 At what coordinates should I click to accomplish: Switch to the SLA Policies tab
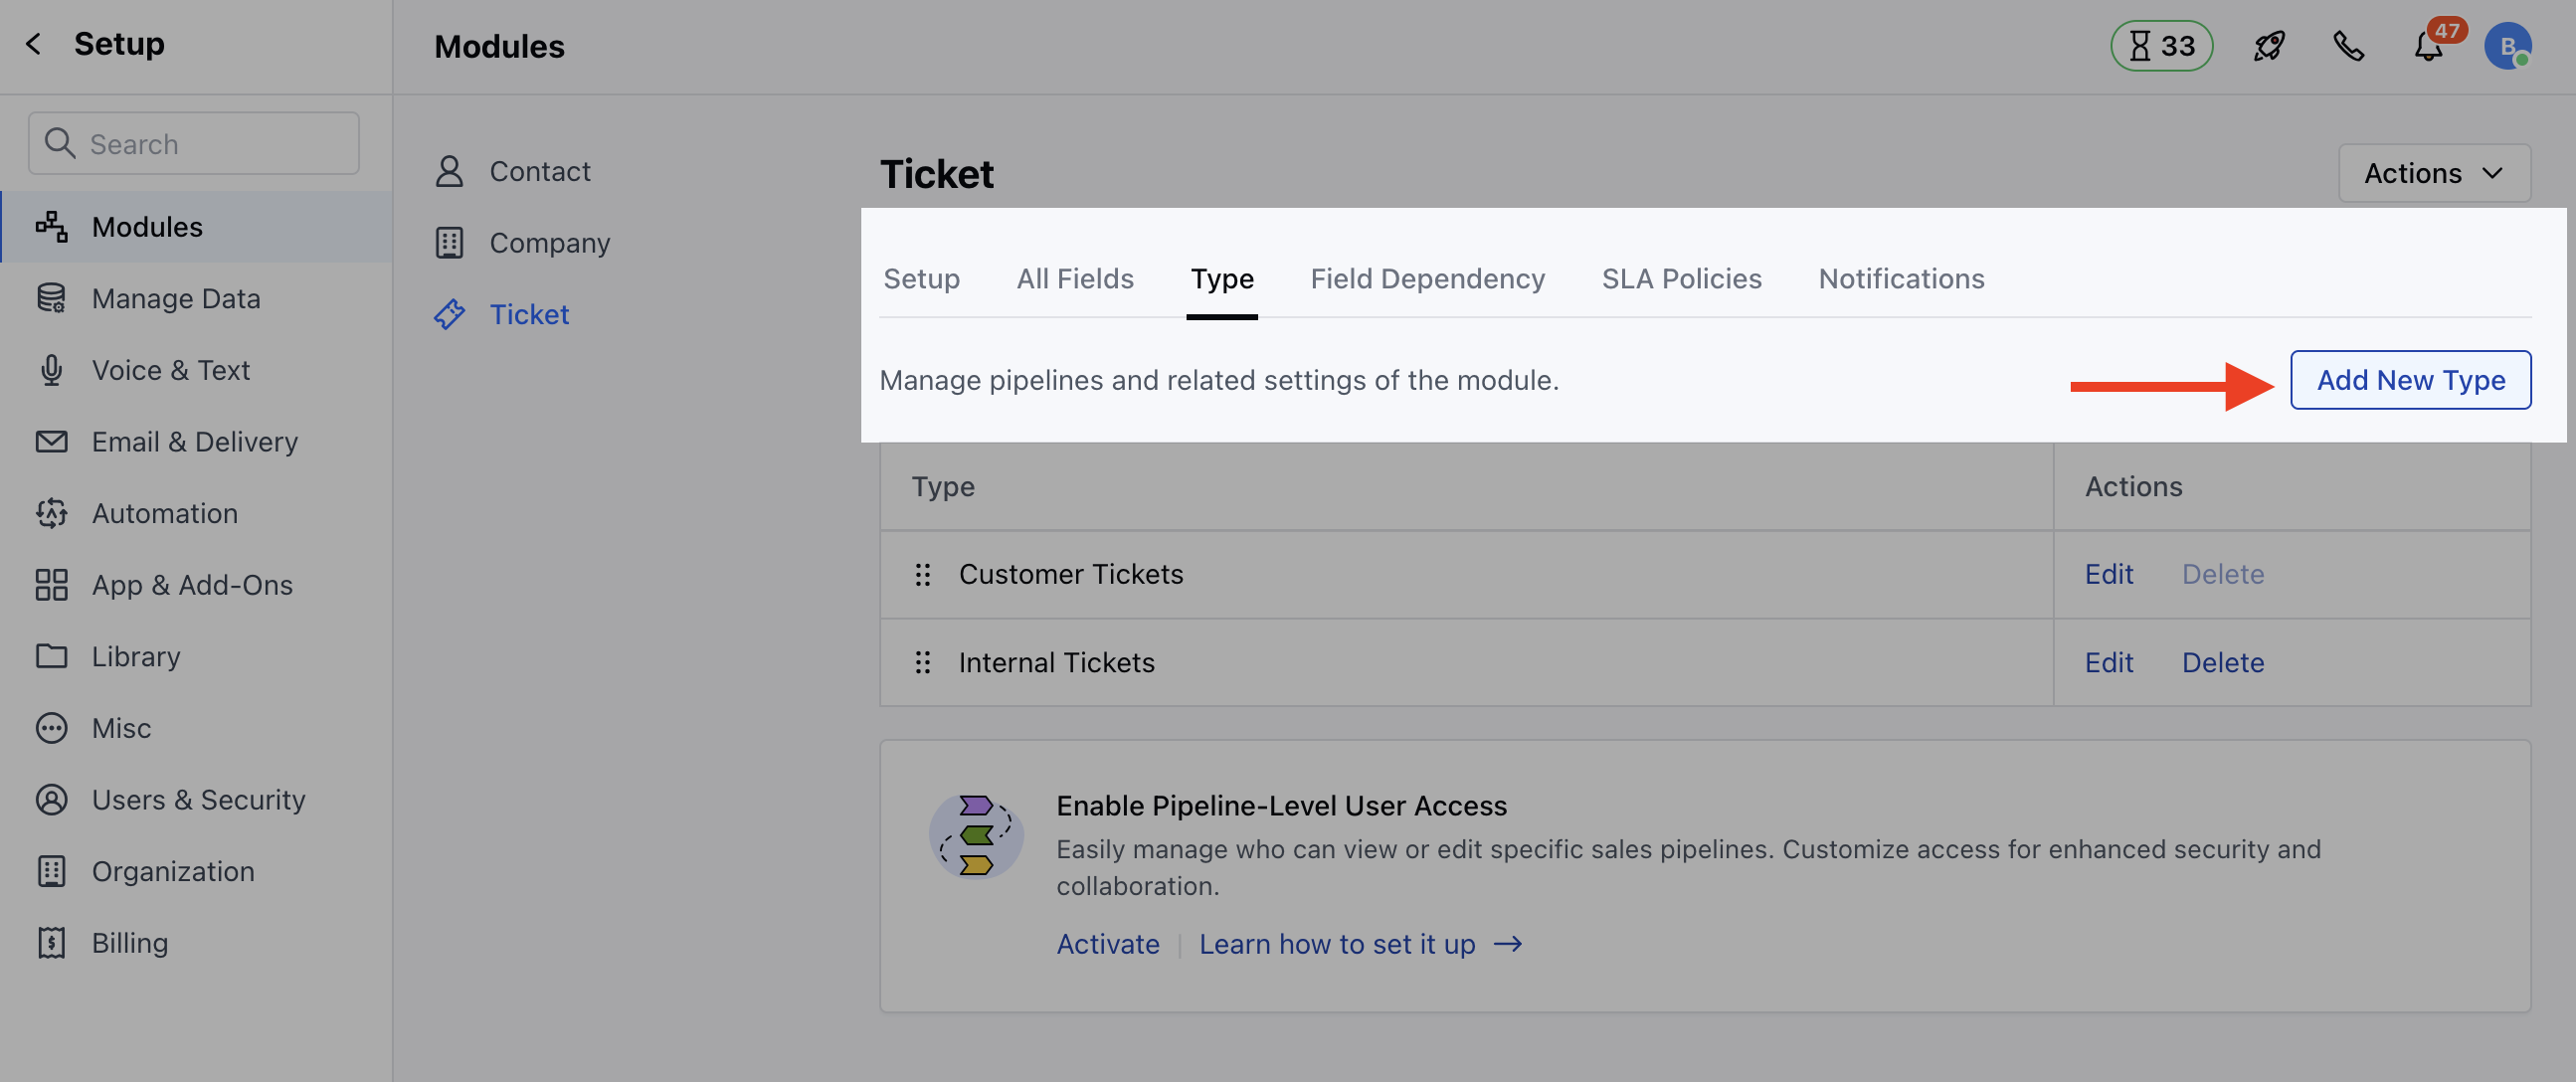[1681, 278]
